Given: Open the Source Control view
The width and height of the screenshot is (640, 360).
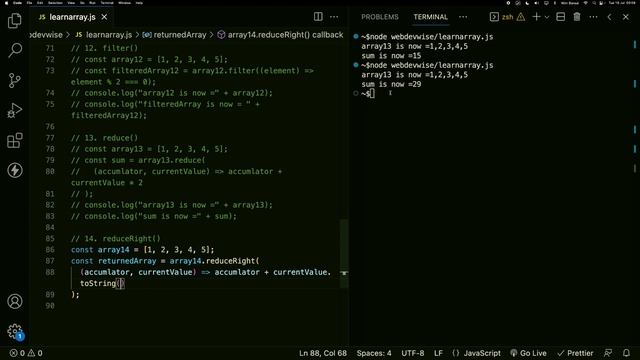Looking at the screenshot, I should pos(15,80).
